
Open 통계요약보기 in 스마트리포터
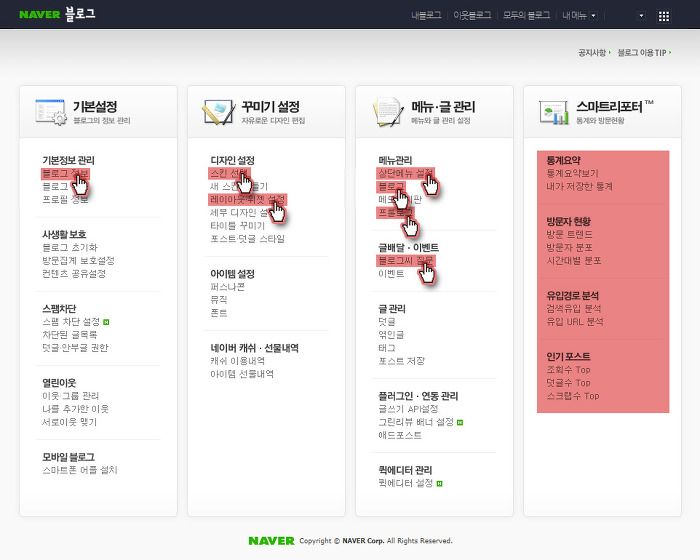572,173
